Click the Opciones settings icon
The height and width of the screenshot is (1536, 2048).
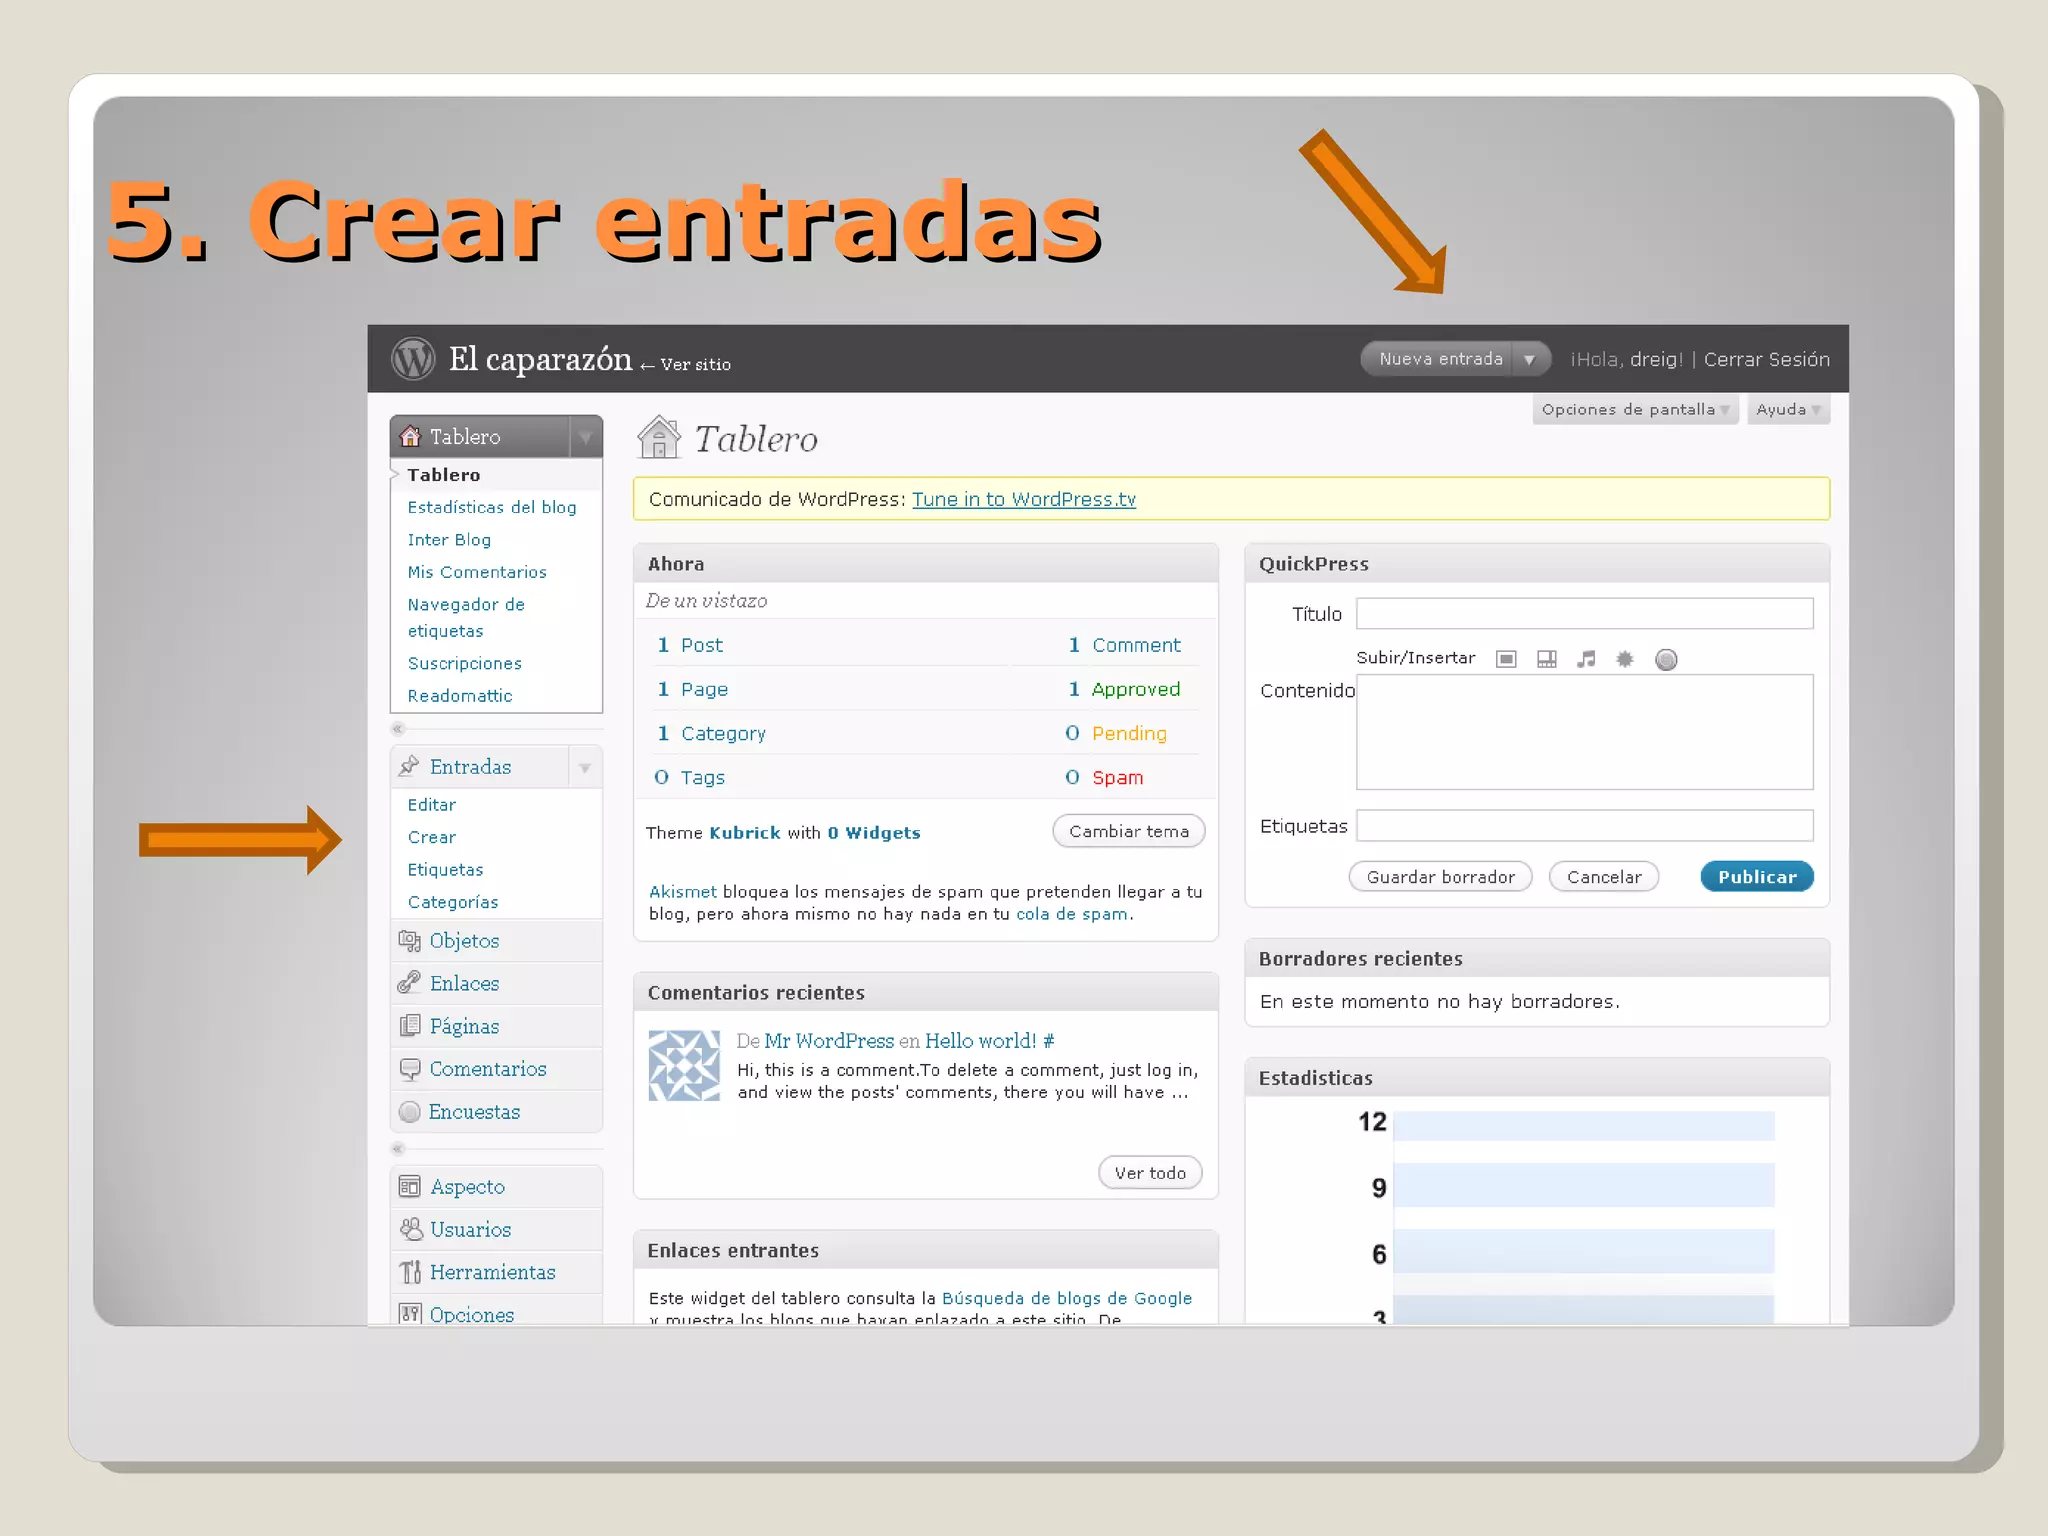pos(409,1313)
